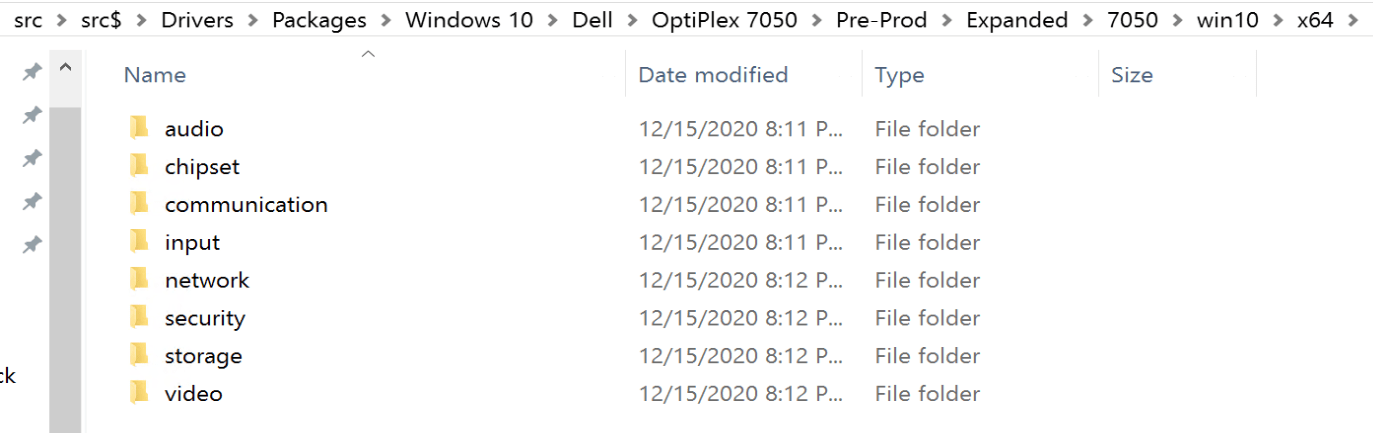
Task: Navigate to Packages in the breadcrumb
Action: pyautogui.click(x=319, y=20)
